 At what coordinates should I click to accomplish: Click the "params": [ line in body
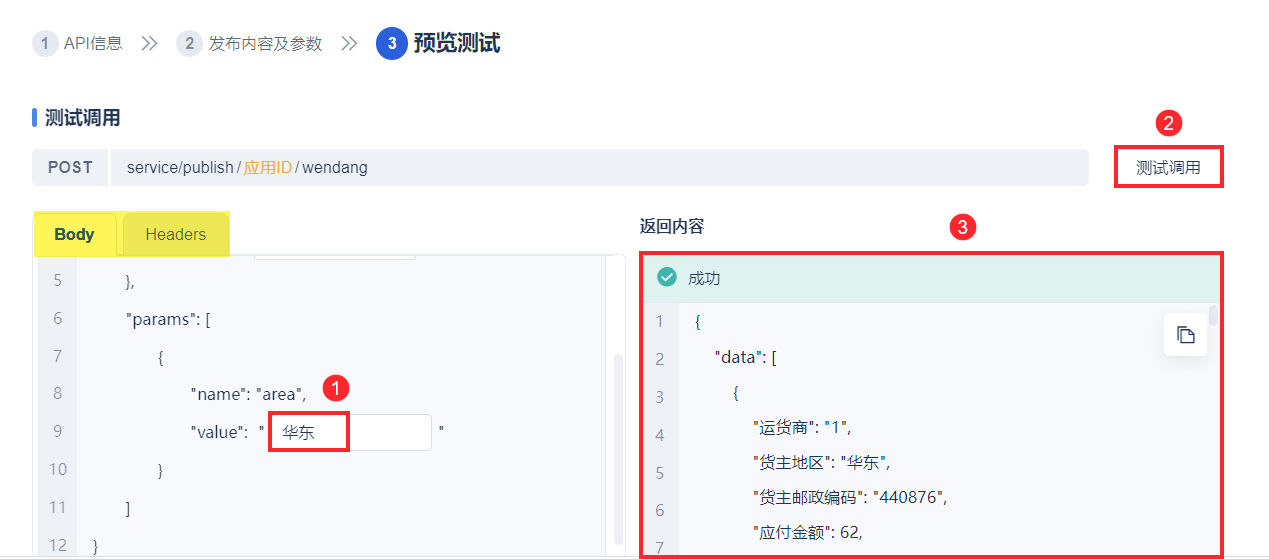pyautogui.click(x=168, y=318)
